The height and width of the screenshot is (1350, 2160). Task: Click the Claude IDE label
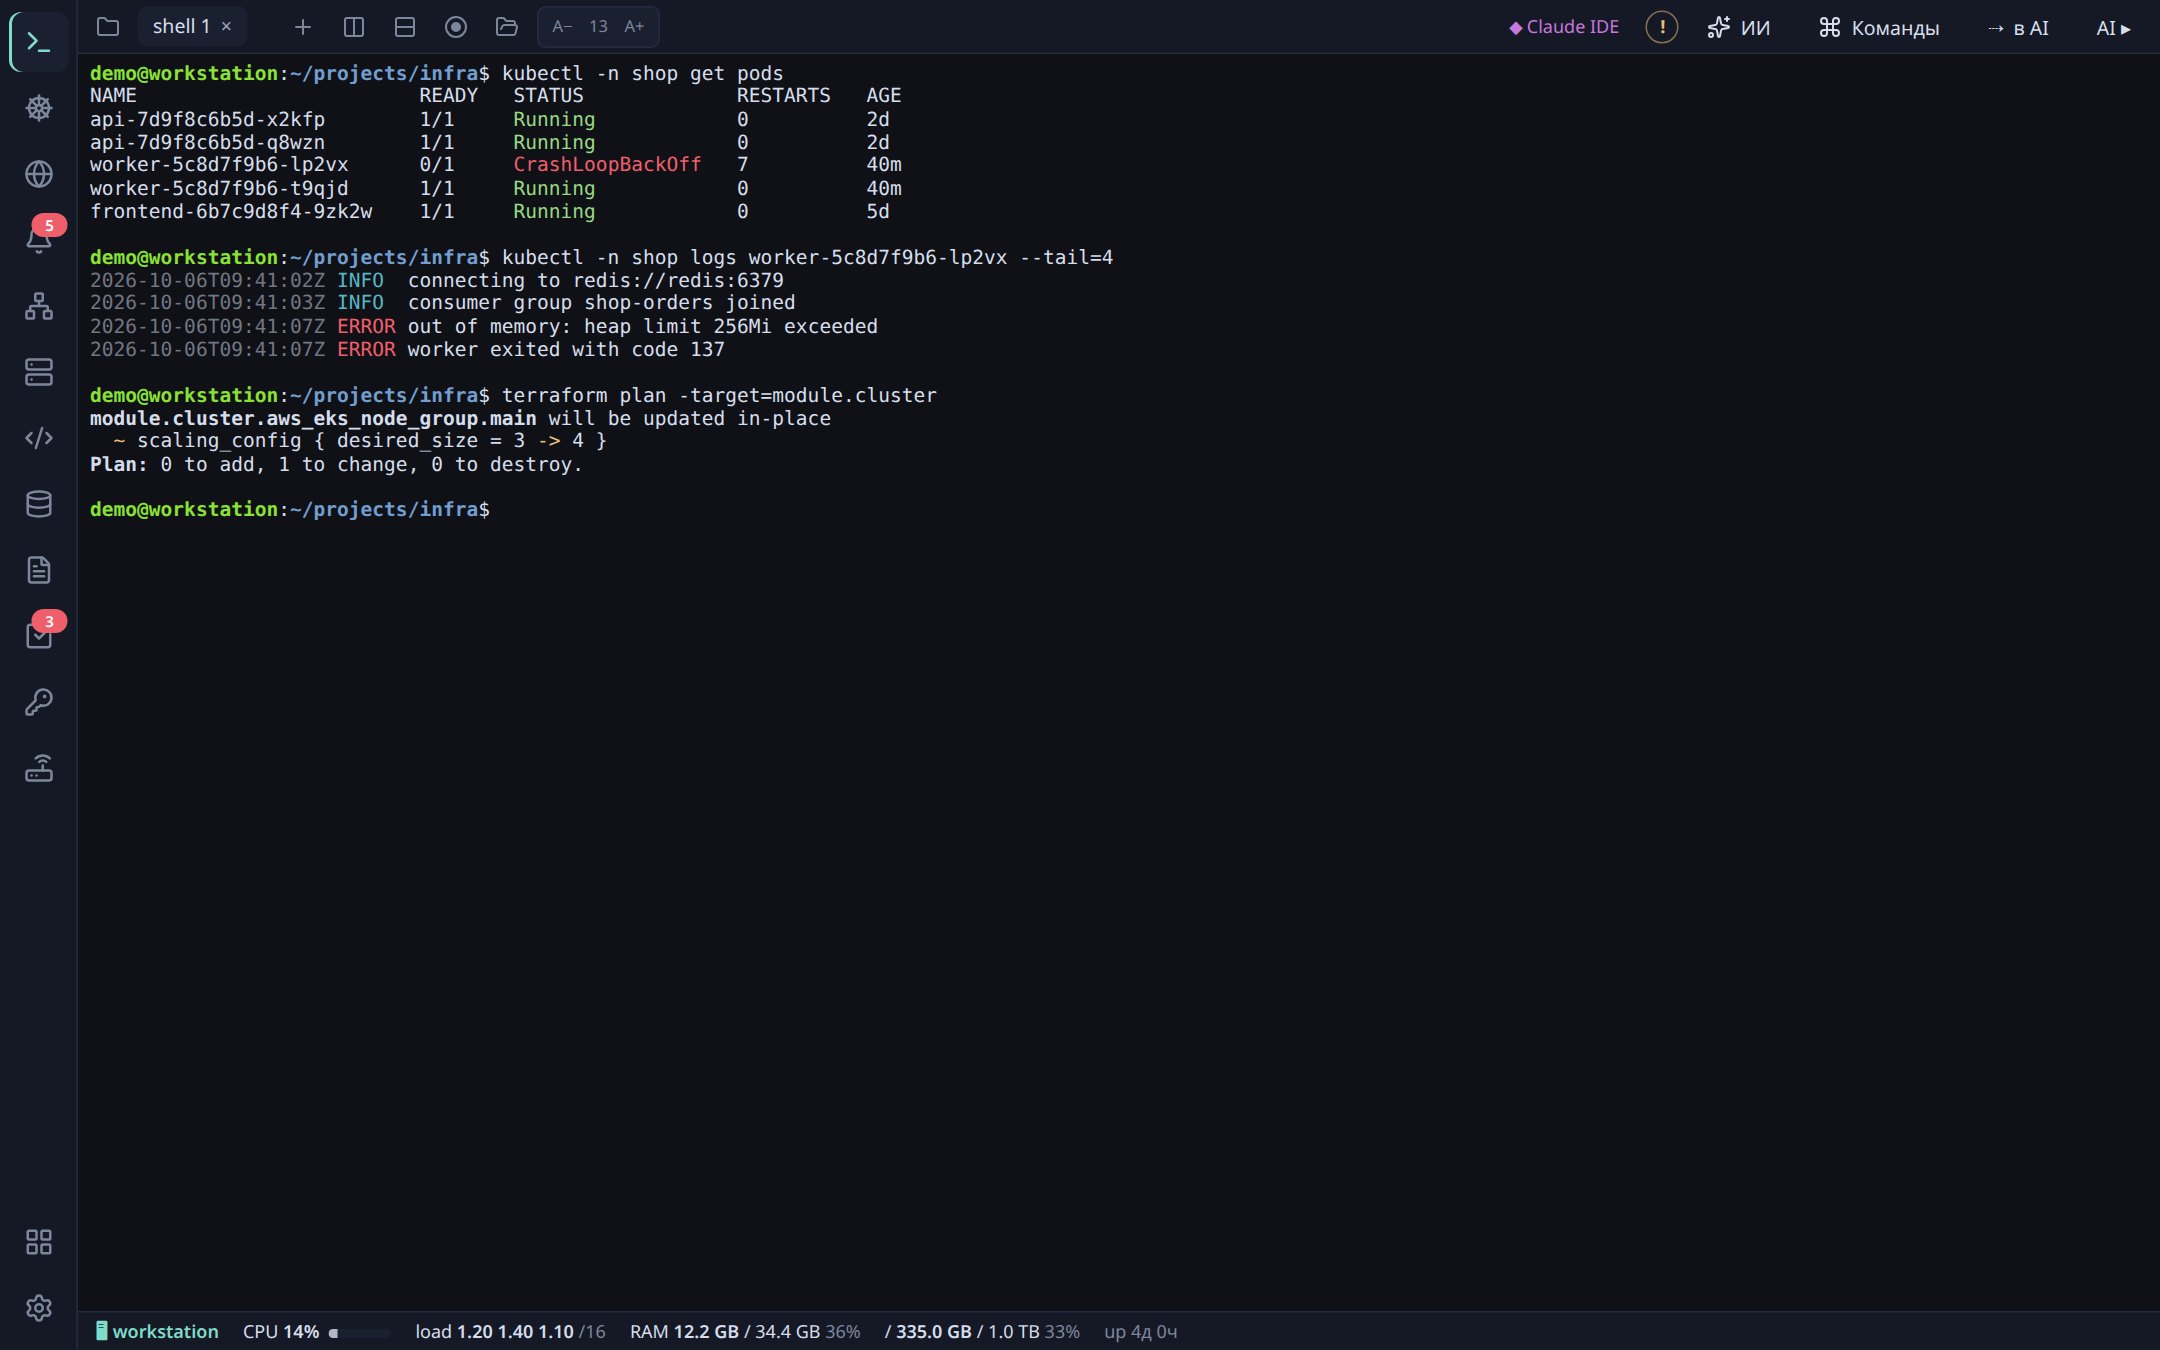pos(1564,27)
